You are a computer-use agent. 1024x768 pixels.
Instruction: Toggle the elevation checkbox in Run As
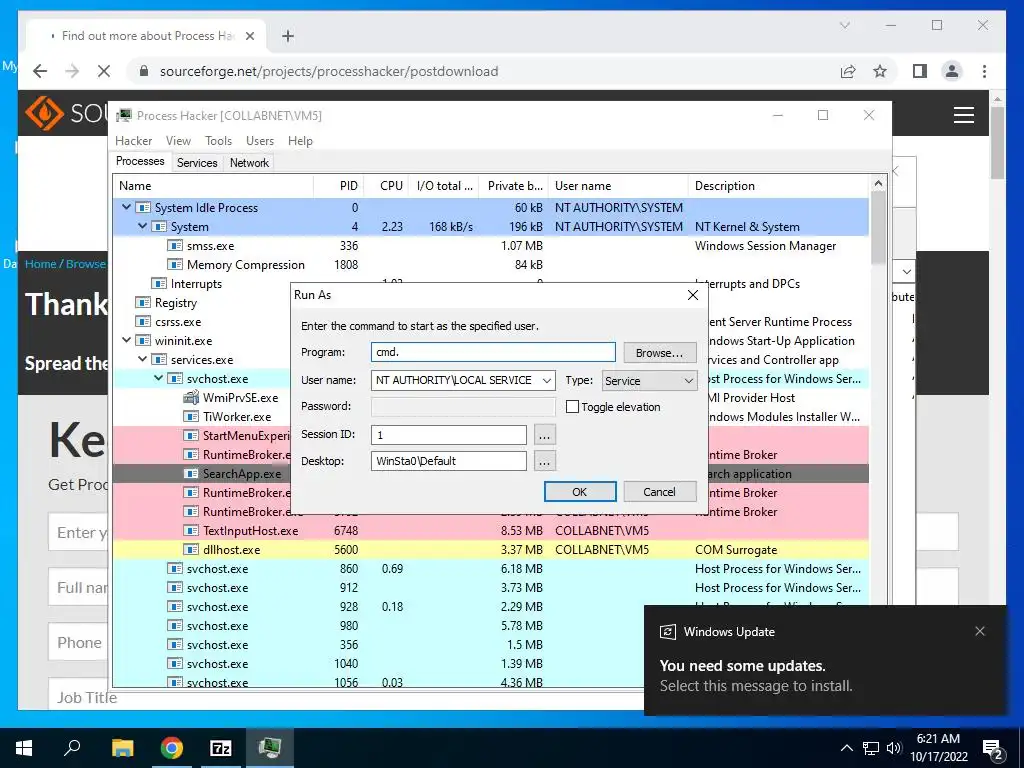coord(572,407)
